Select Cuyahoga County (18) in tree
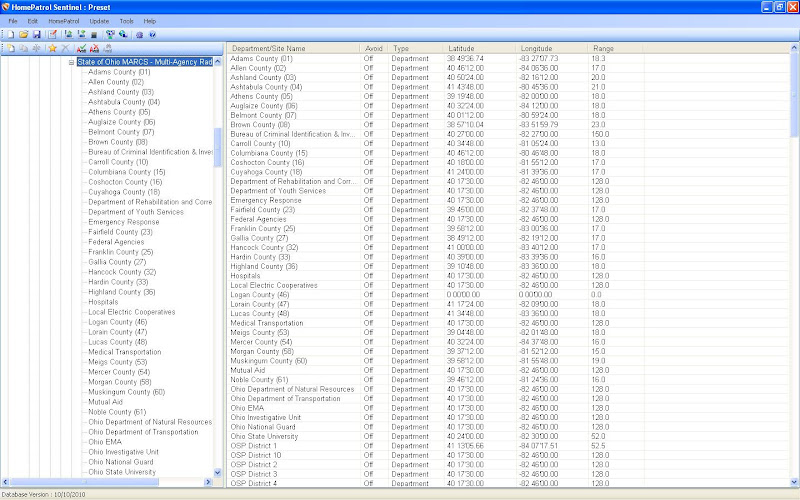800x500 pixels. tap(124, 192)
